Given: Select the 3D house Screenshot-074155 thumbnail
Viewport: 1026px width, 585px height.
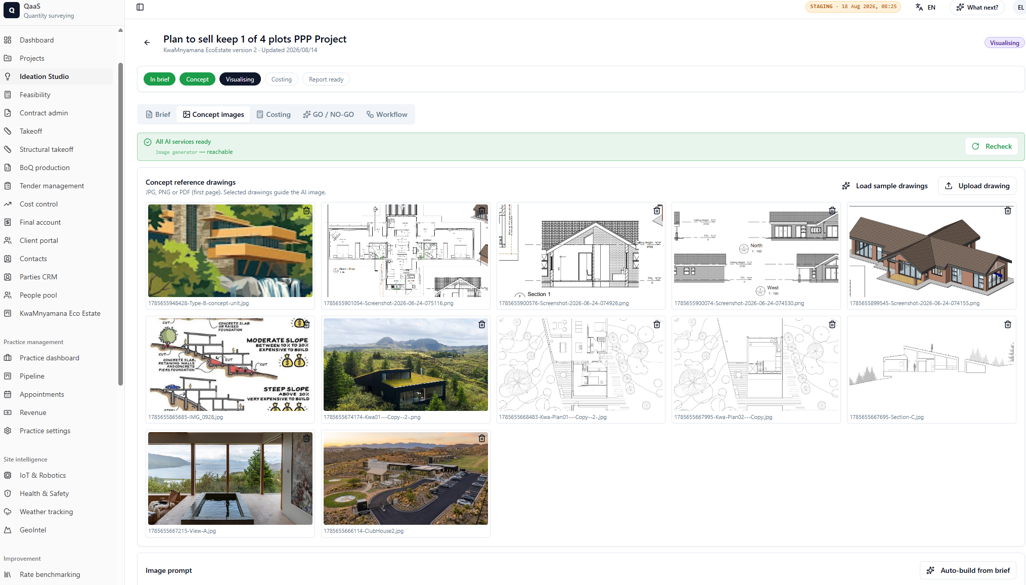Looking at the screenshot, I should 932,251.
